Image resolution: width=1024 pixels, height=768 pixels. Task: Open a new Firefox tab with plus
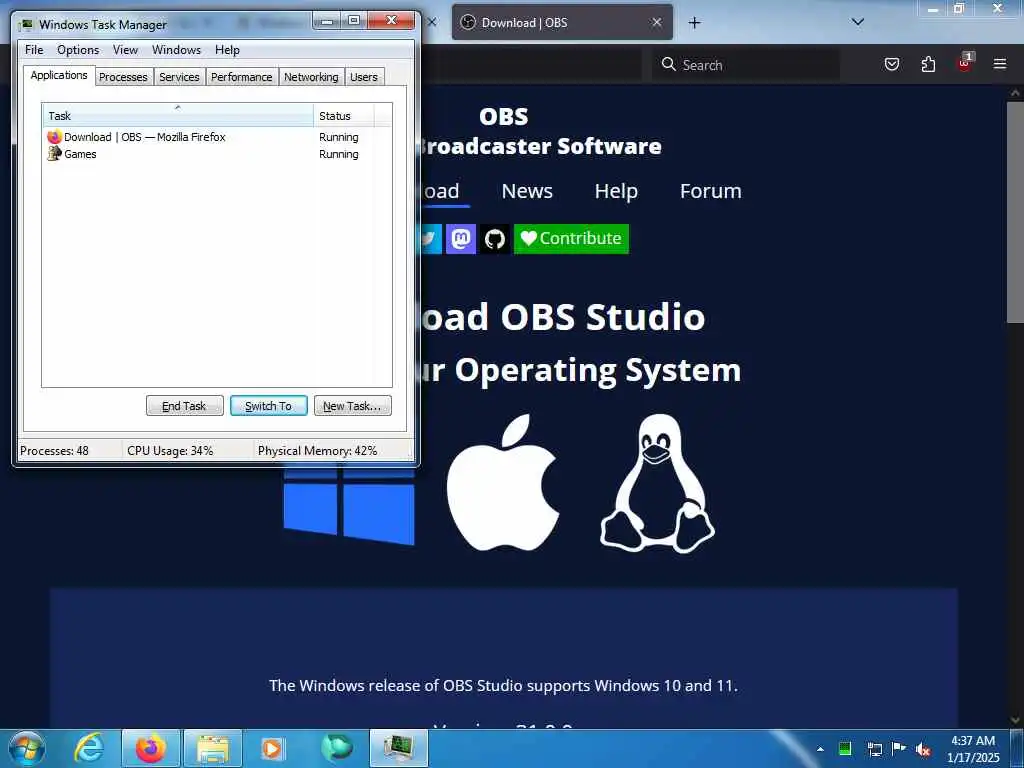(x=694, y=23)
